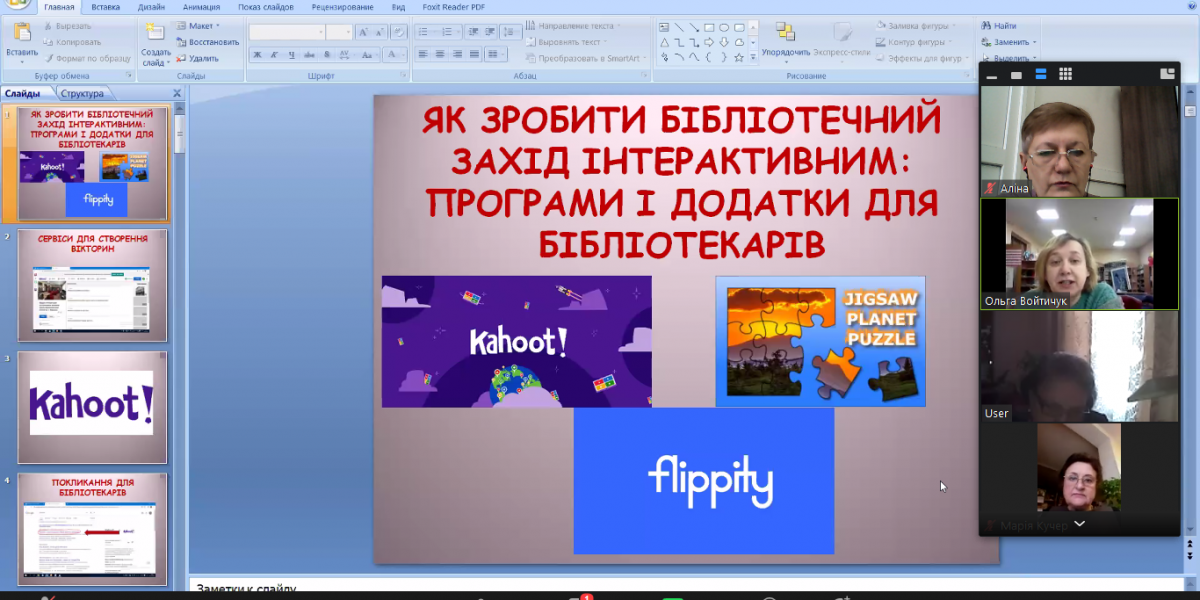
Task: Select Format Painter (Формат по образцу)
Action: [x=86, y=58]
